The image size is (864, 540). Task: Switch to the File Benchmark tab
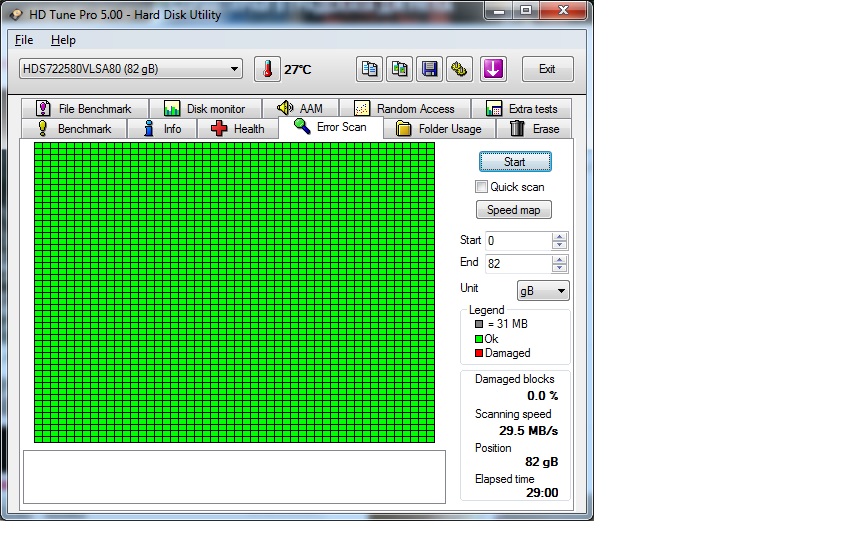click(x=84, y=109)
